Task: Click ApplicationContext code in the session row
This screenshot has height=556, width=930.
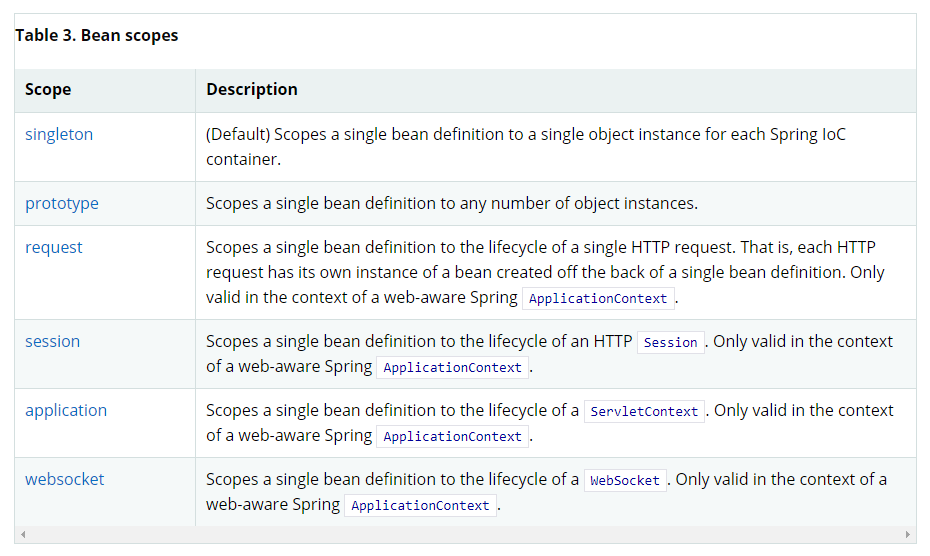Action: (x=453, y=368)
